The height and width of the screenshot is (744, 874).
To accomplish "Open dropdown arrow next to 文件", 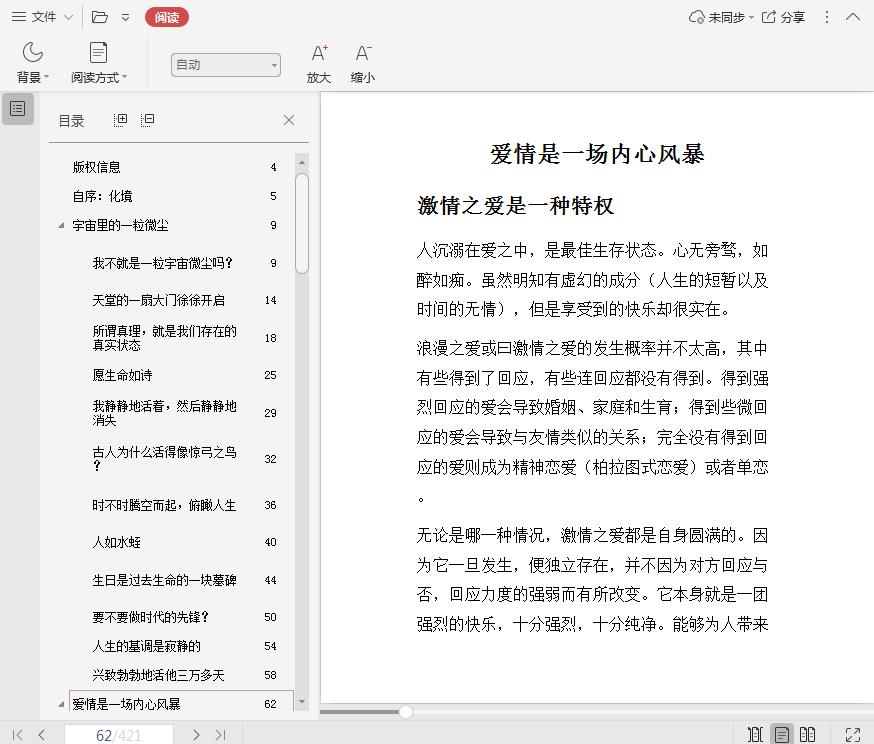I will pos(69,17).
